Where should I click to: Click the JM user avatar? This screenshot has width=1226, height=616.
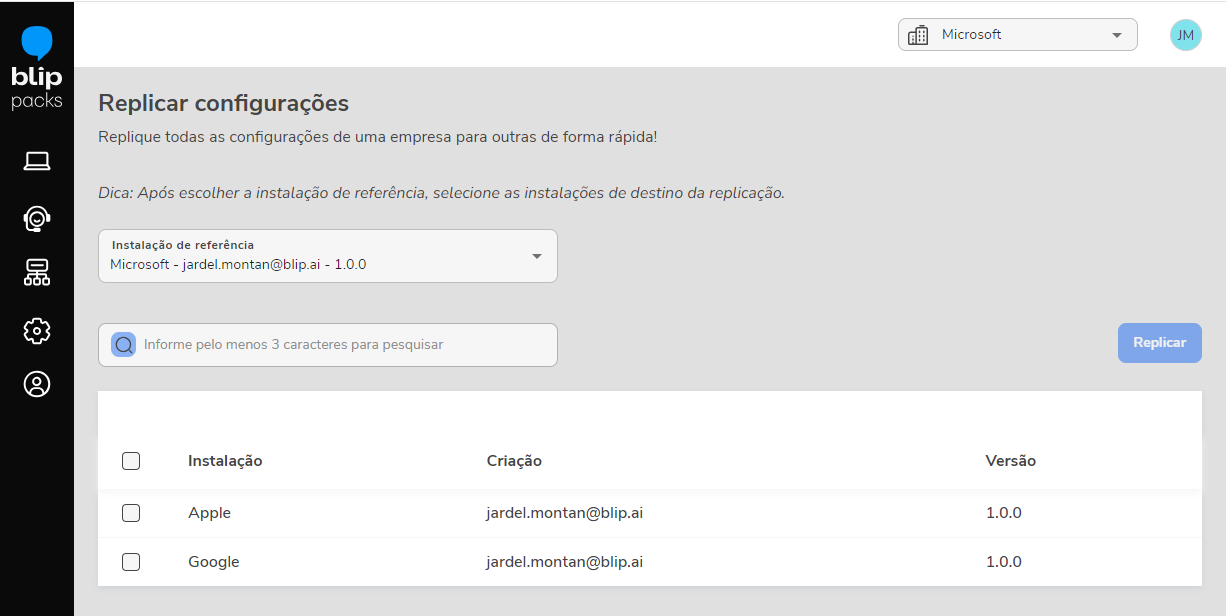tap(1185, 35)
